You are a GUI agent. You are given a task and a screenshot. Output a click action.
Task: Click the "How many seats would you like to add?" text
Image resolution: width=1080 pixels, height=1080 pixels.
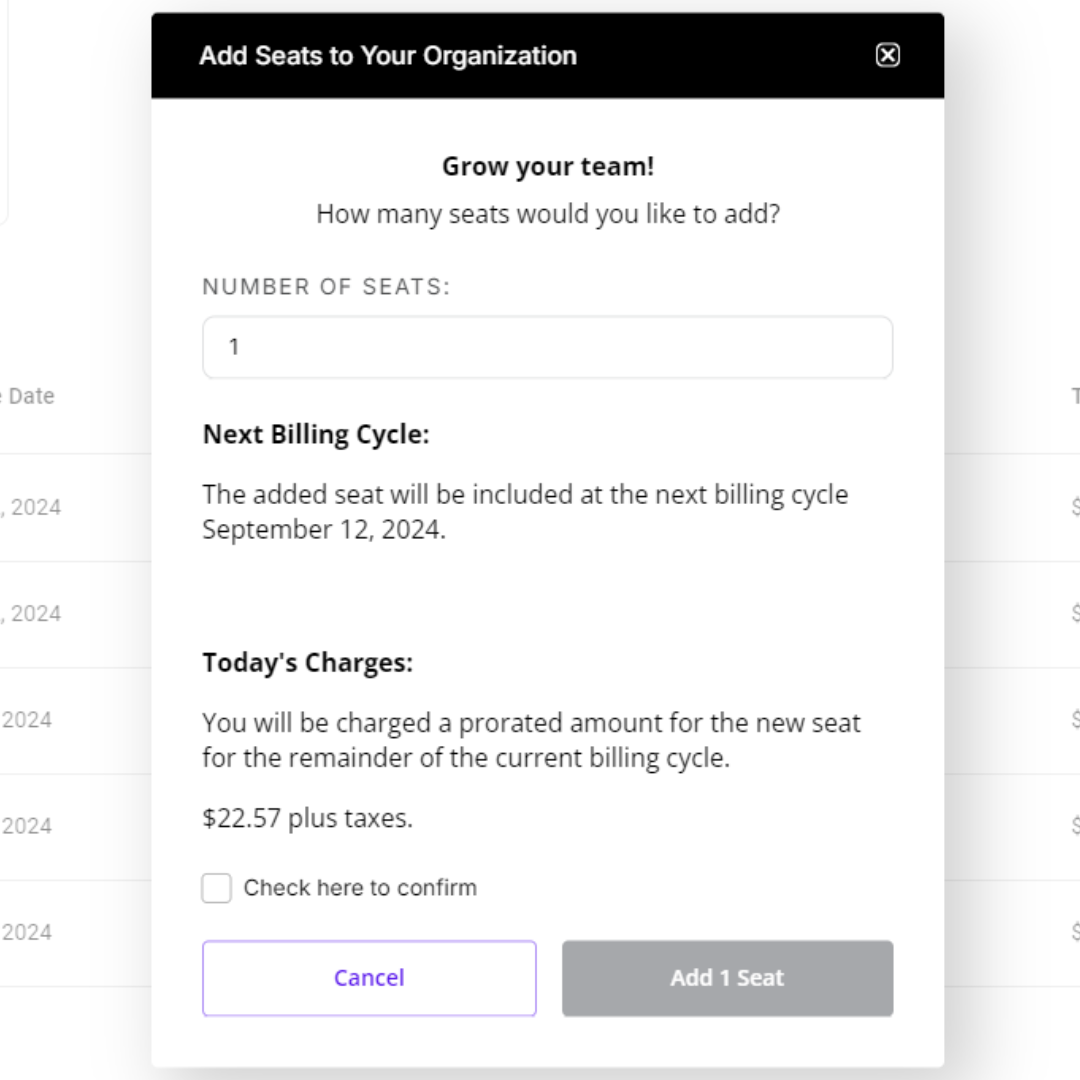(547, 213)
